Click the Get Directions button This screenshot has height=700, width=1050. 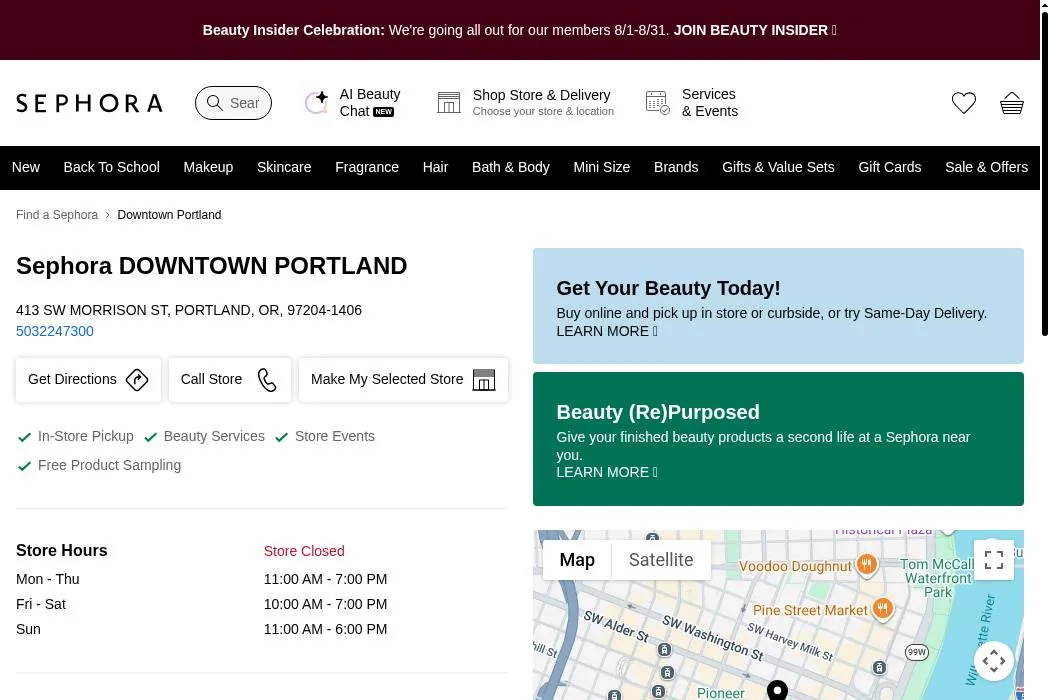(88, 380)
